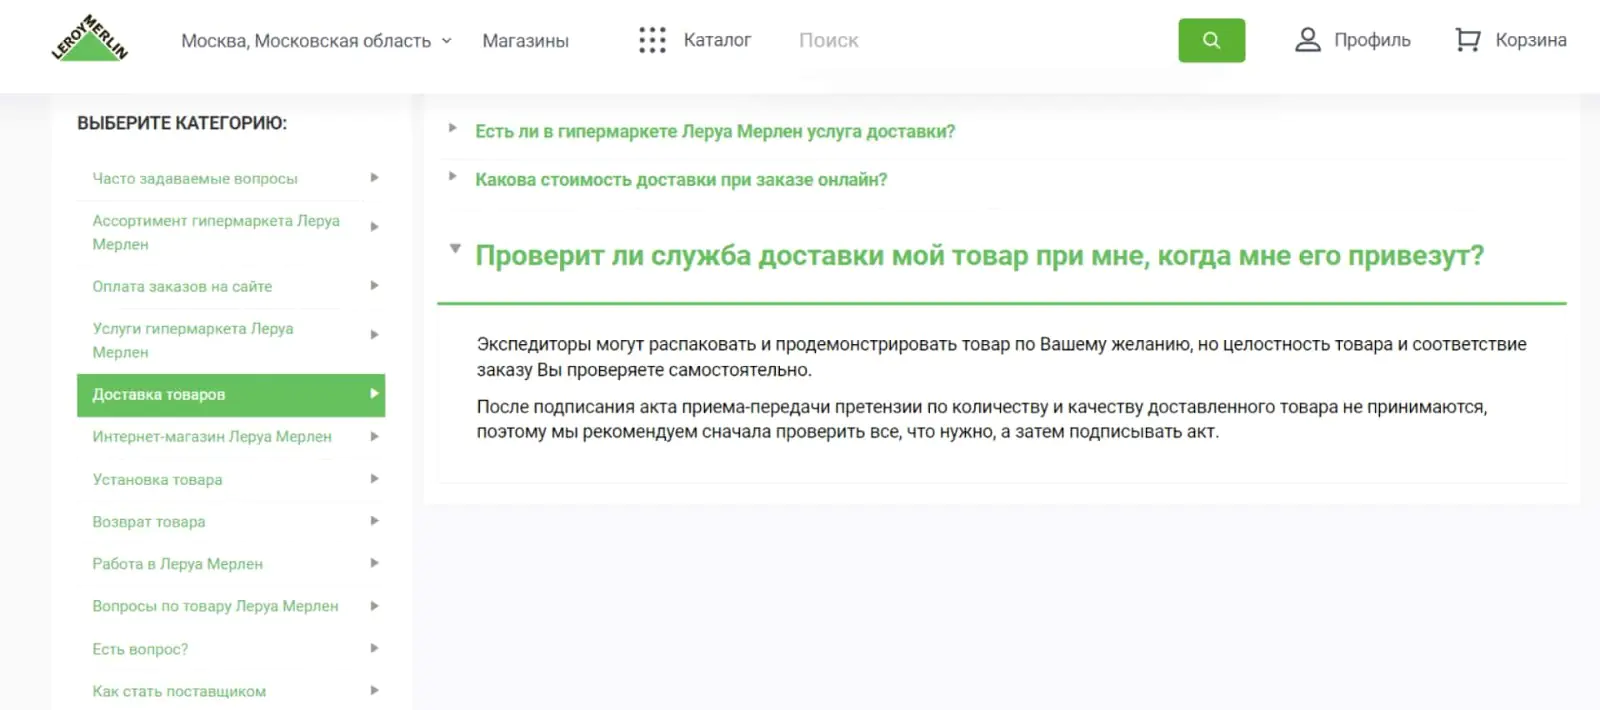Screen dimensions: 1600x710
Task: Select category Установка товара
Action: pyautogui.click(x=157, y=480)
